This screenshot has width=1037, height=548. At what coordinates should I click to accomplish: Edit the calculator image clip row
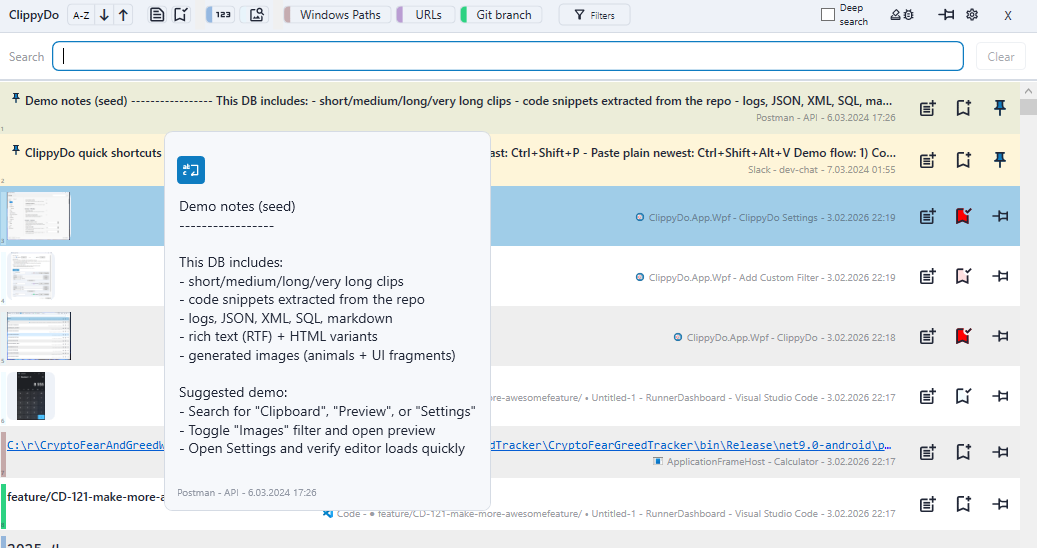928,397
